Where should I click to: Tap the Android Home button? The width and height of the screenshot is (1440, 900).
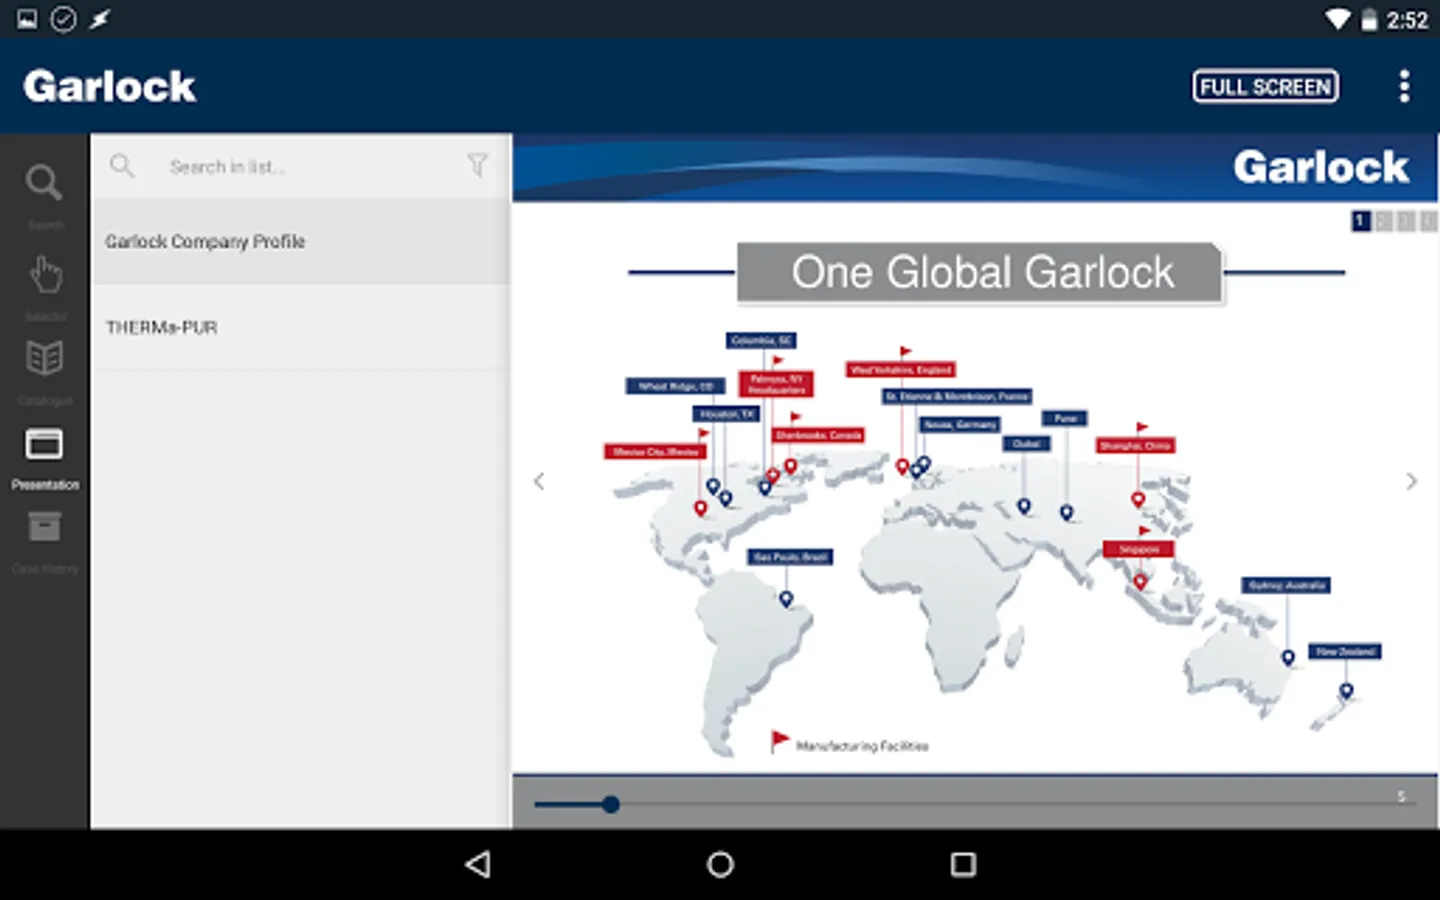pyautogui.click(x=720, y=864)
